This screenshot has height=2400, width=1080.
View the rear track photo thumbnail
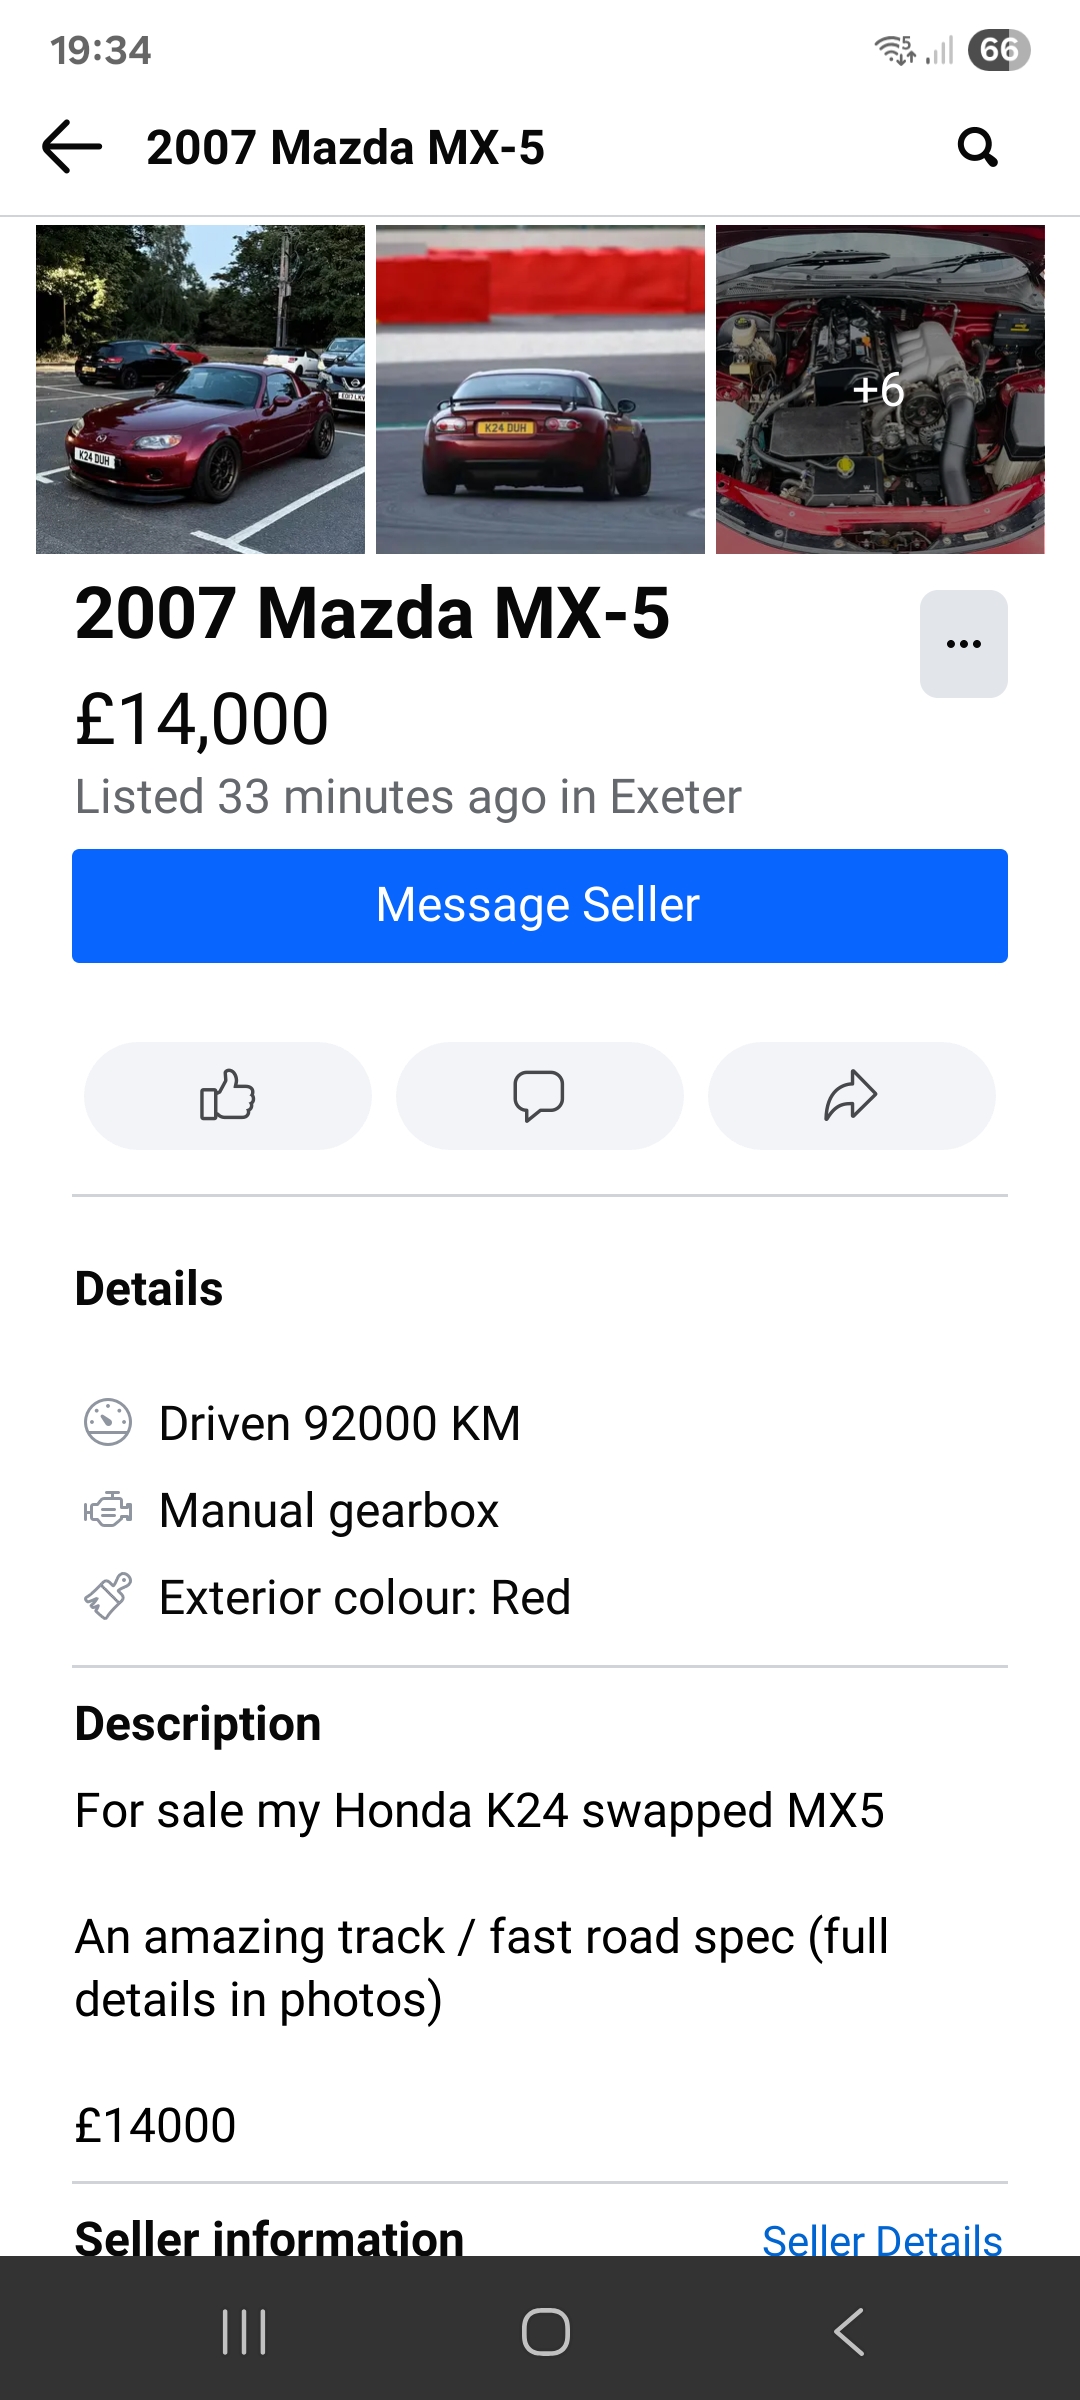[540, 389]
